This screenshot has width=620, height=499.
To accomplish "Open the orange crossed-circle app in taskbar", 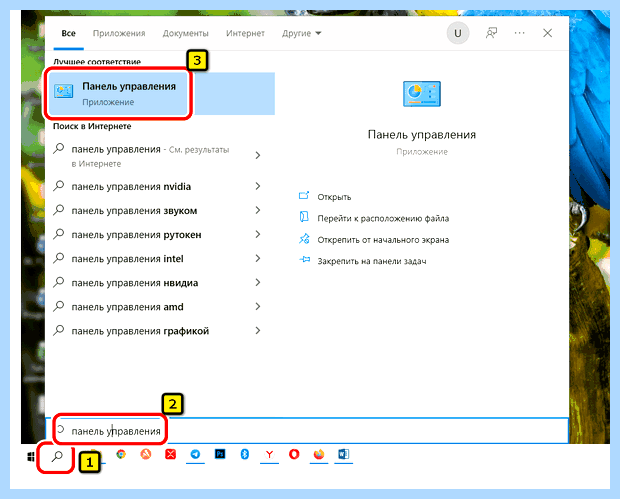I will click(146, 454).
